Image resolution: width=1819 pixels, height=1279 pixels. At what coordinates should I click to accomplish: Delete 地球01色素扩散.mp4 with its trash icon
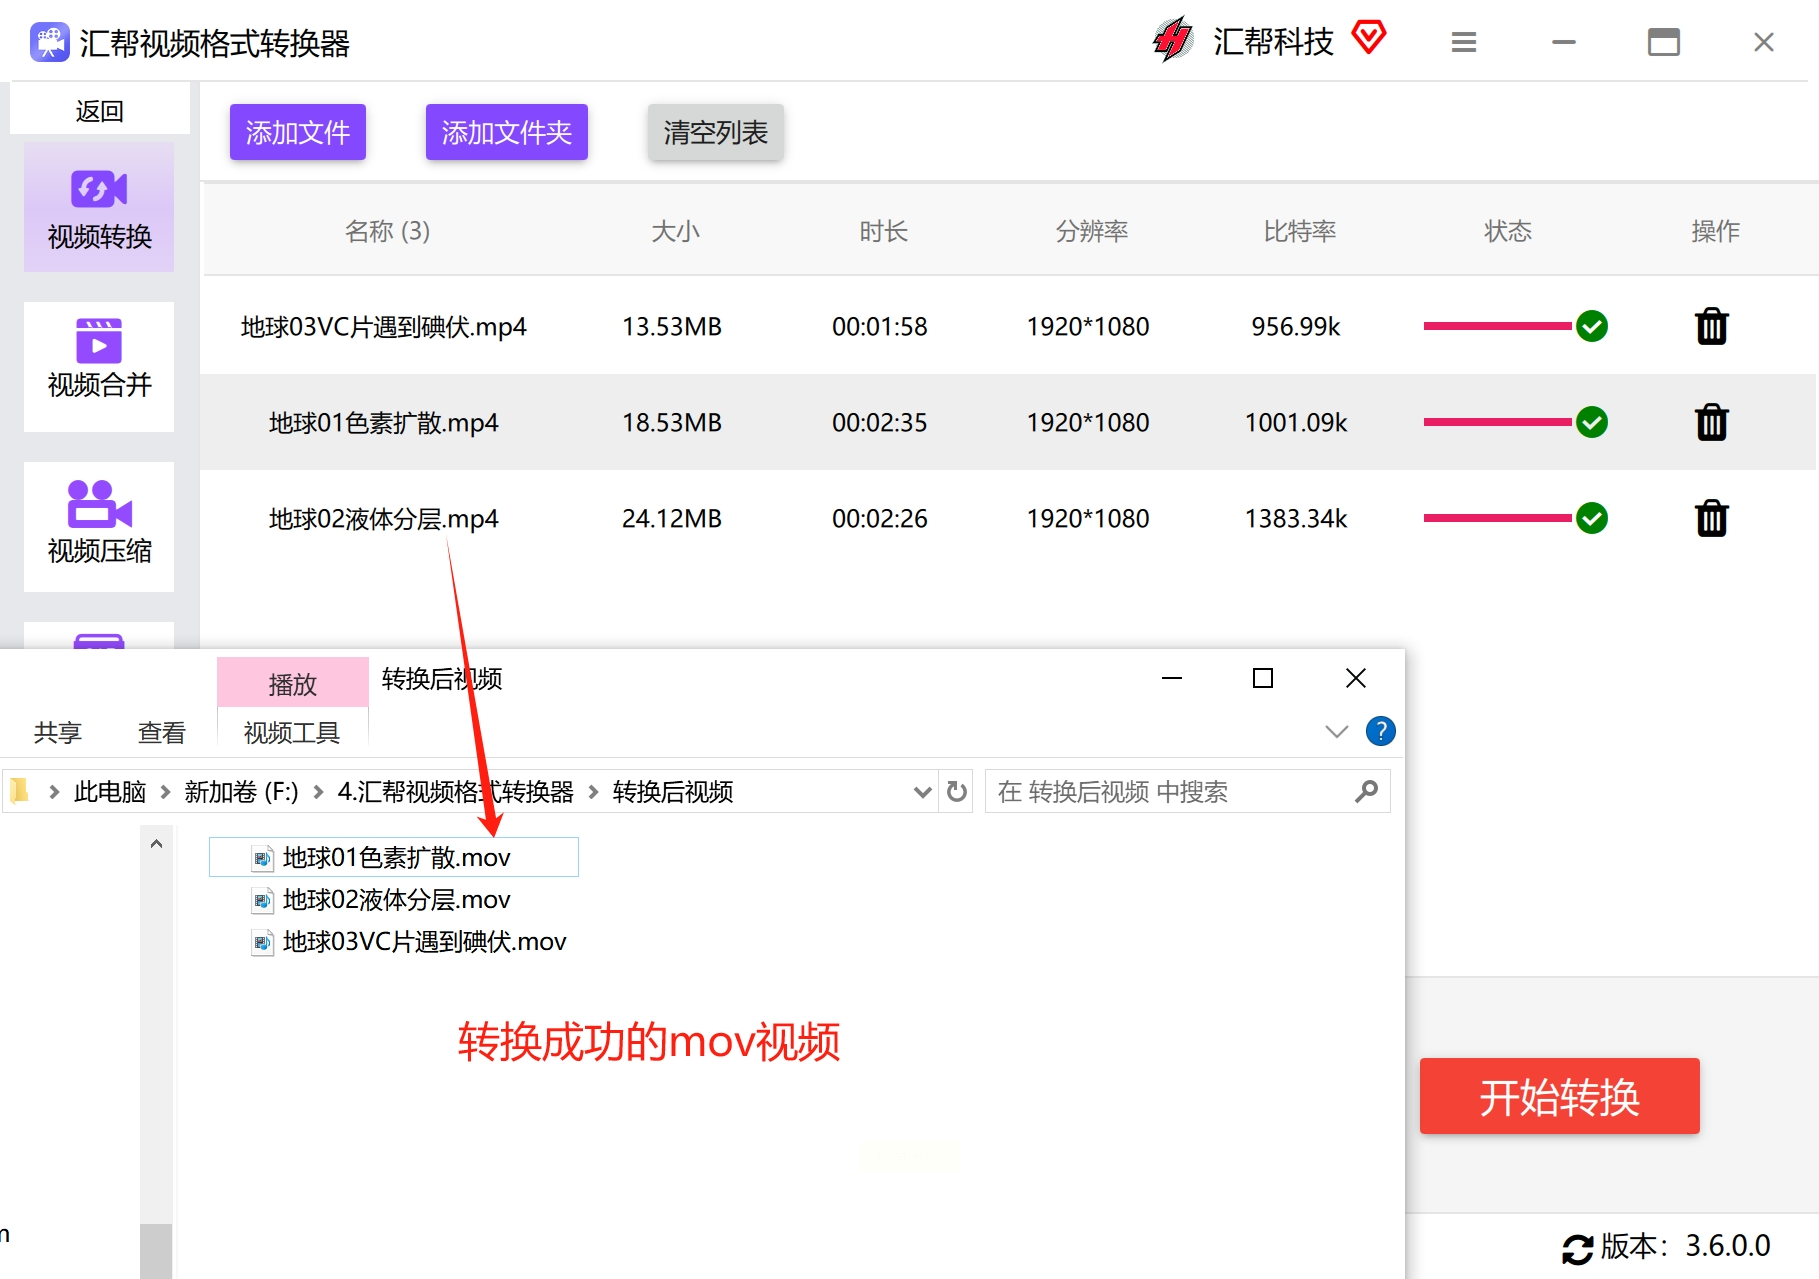pos(1711,422)
